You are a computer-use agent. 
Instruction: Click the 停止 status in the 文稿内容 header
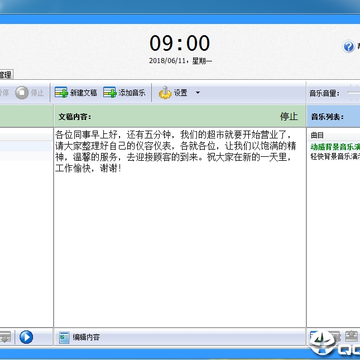click(x=289, y=117)
